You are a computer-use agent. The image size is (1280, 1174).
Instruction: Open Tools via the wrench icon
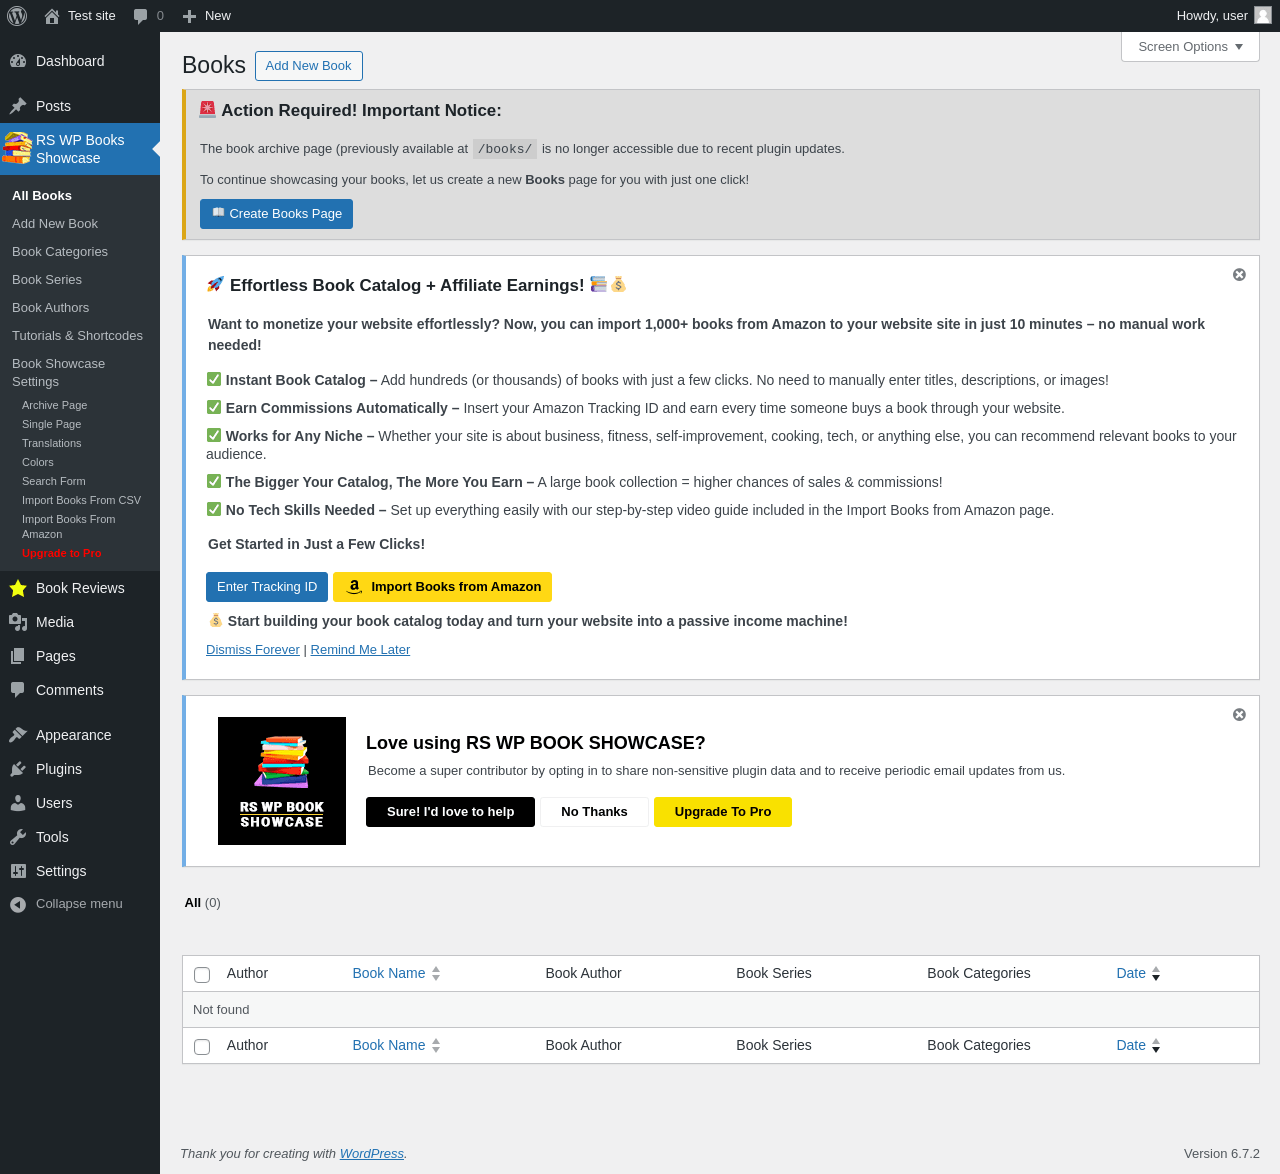[18, 837]
